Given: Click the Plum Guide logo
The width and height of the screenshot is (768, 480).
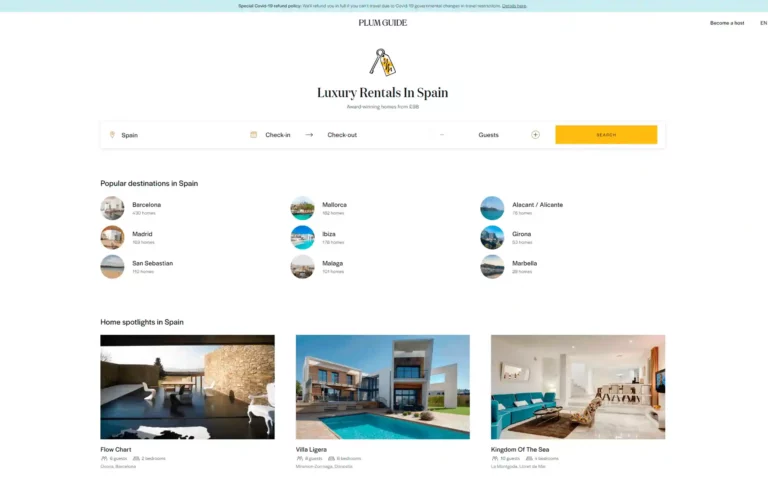Looking at the screenshot, I should 383,23.
